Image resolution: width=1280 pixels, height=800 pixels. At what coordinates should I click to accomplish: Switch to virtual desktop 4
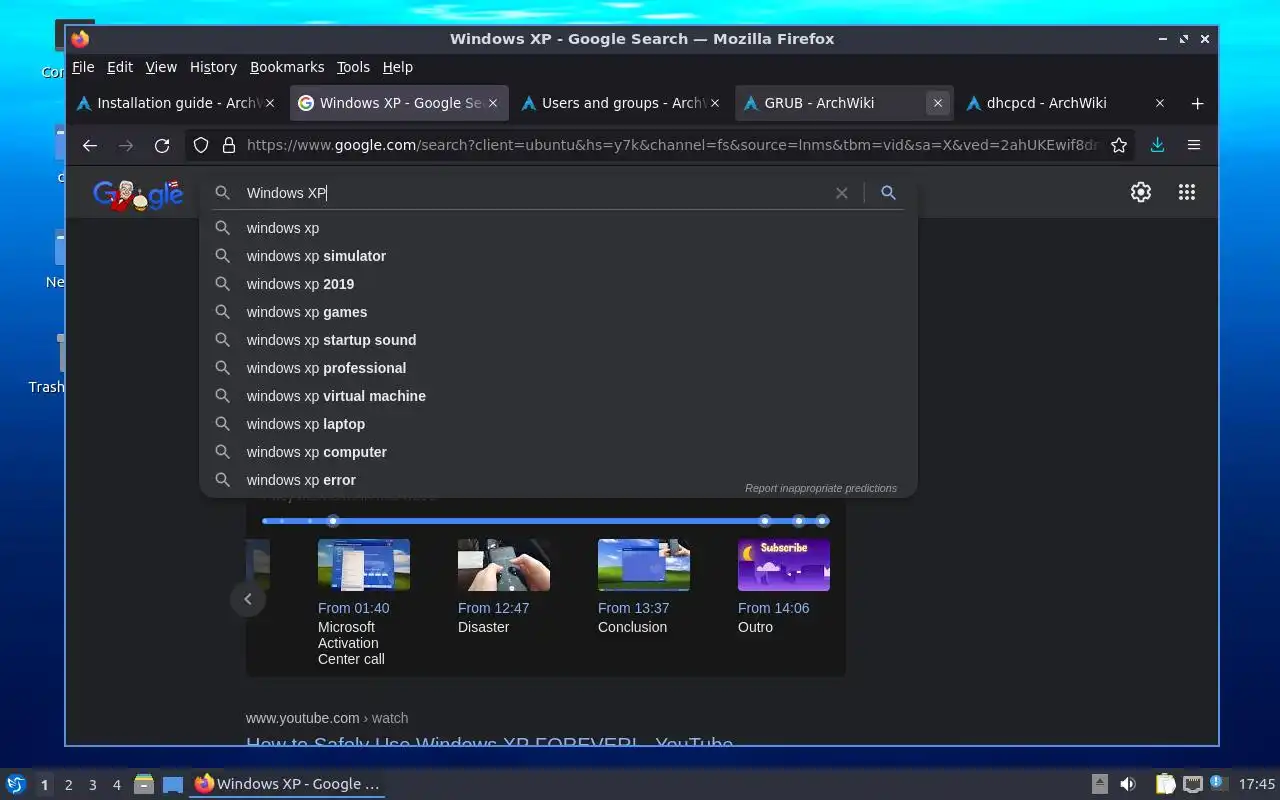[x=116, y=785]
